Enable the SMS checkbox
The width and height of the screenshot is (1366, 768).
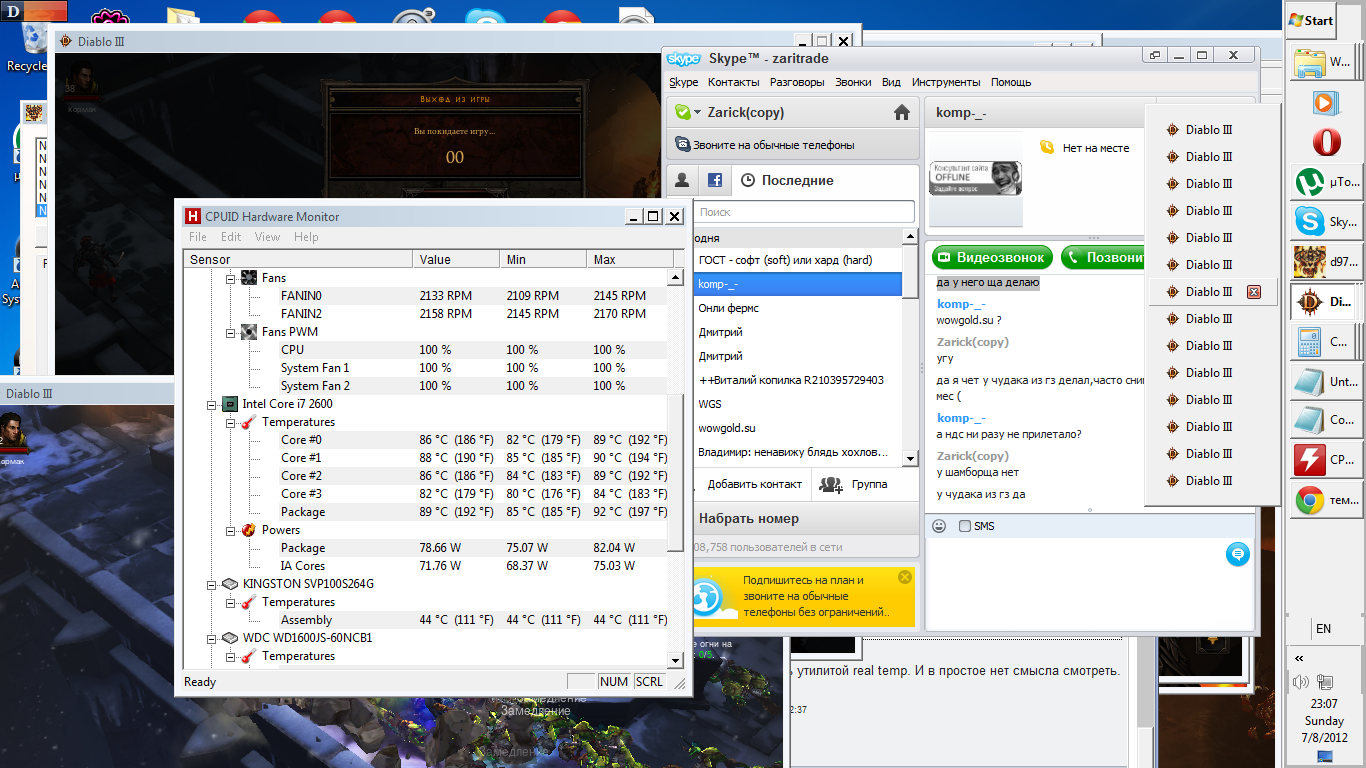point(965,526)
